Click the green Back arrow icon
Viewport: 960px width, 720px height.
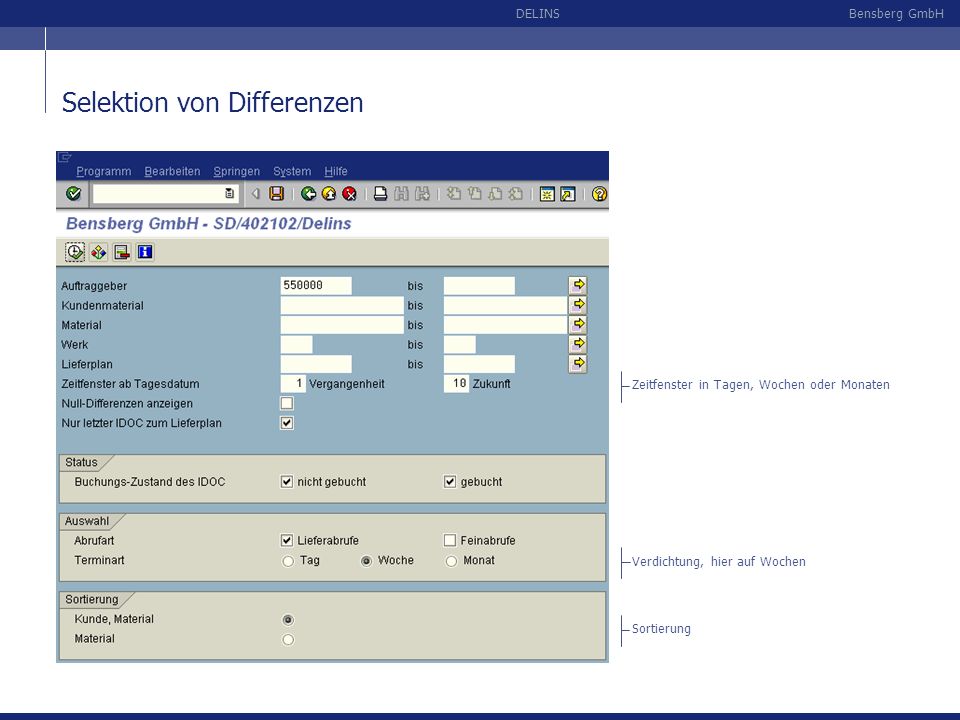click(309, 194)
